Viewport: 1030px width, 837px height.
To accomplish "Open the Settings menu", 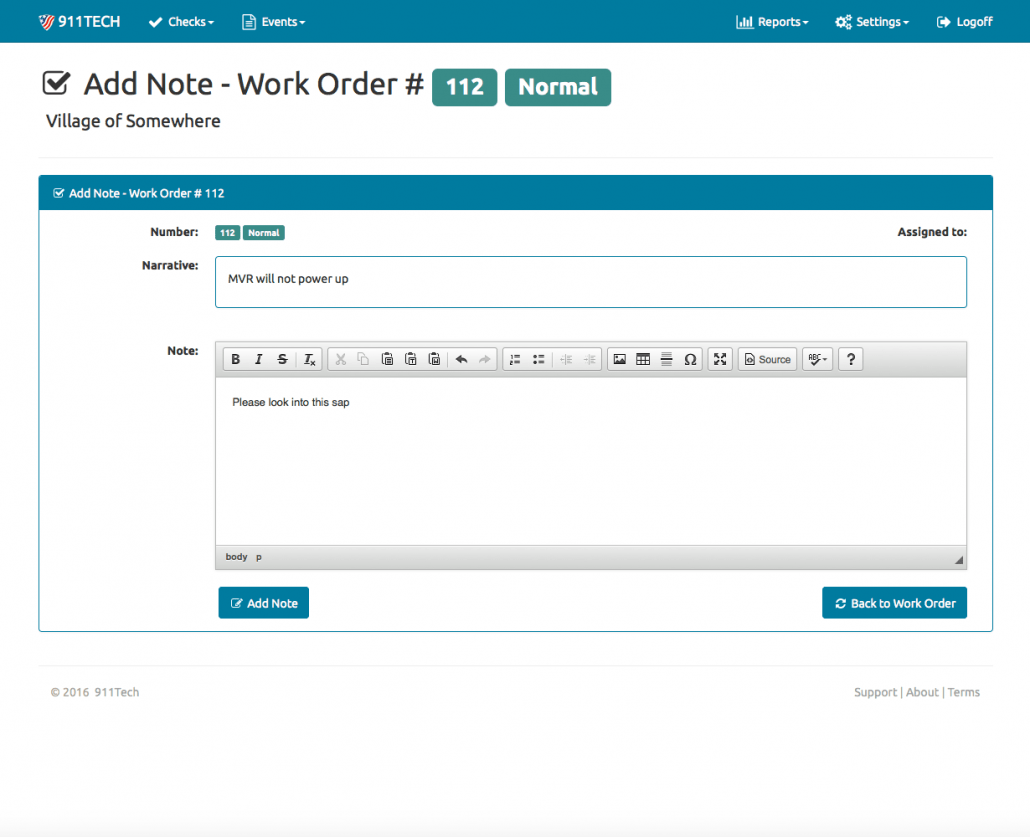I will coord(872,22).
